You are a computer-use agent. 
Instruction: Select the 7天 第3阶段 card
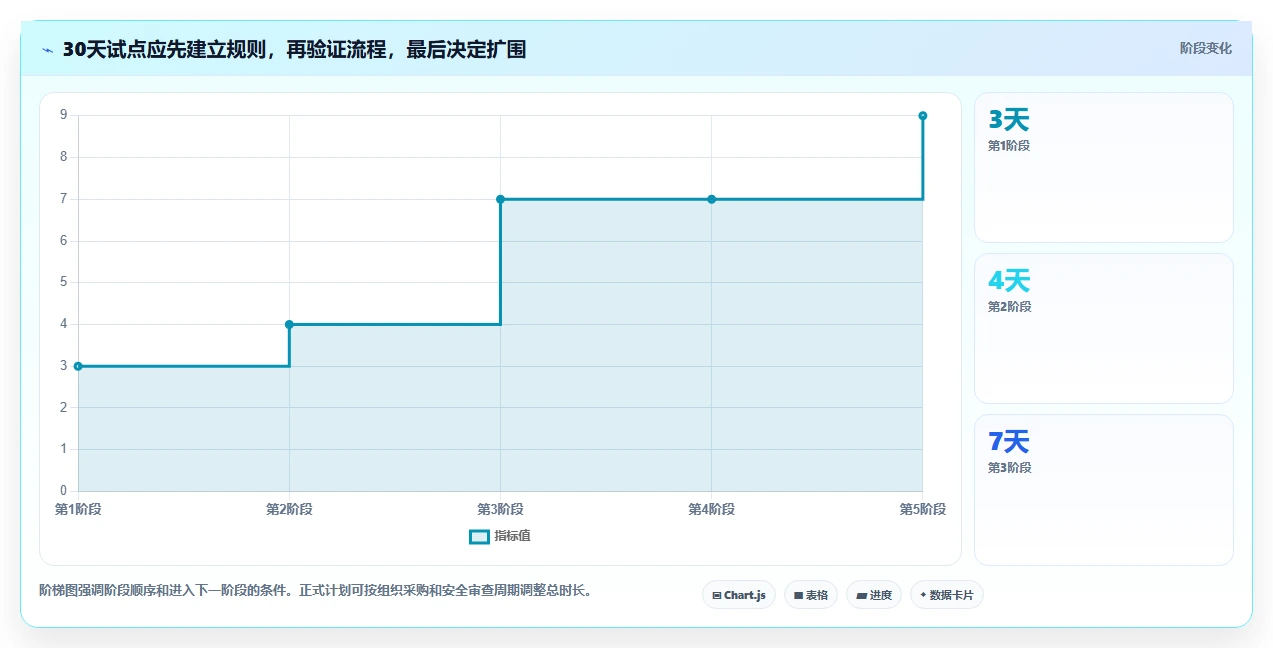pyautogui.click(x=1104, y=489)
